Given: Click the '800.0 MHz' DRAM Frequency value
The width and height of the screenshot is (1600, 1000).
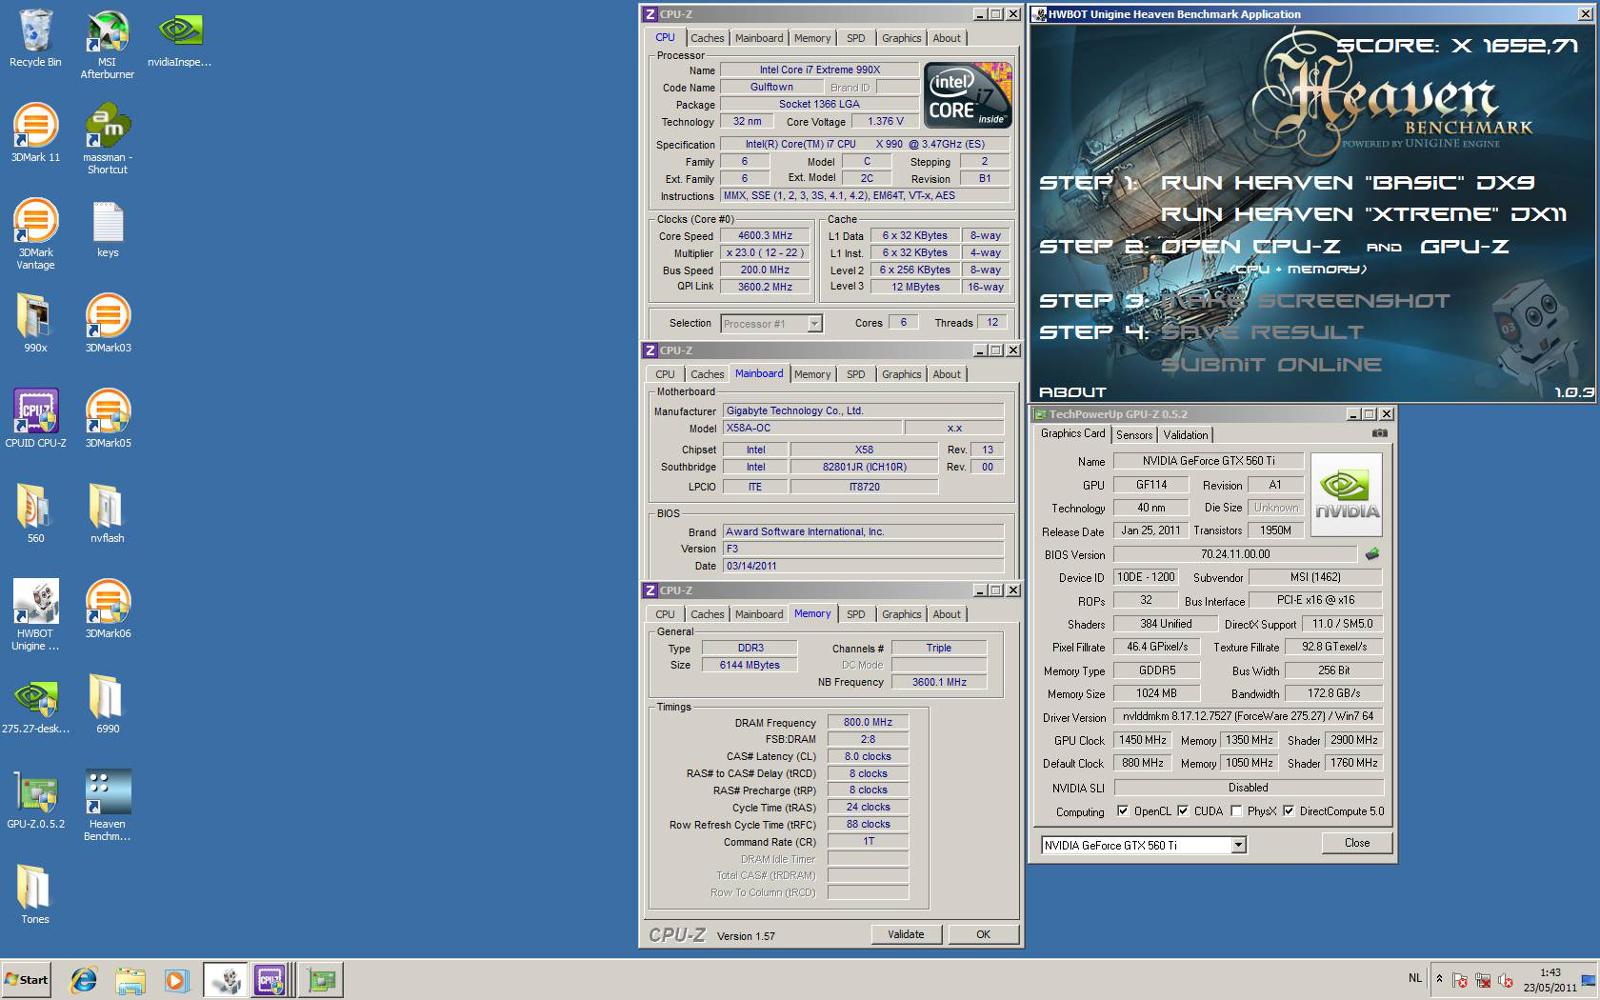Looking at the screenshot, I should click(867, 722).
